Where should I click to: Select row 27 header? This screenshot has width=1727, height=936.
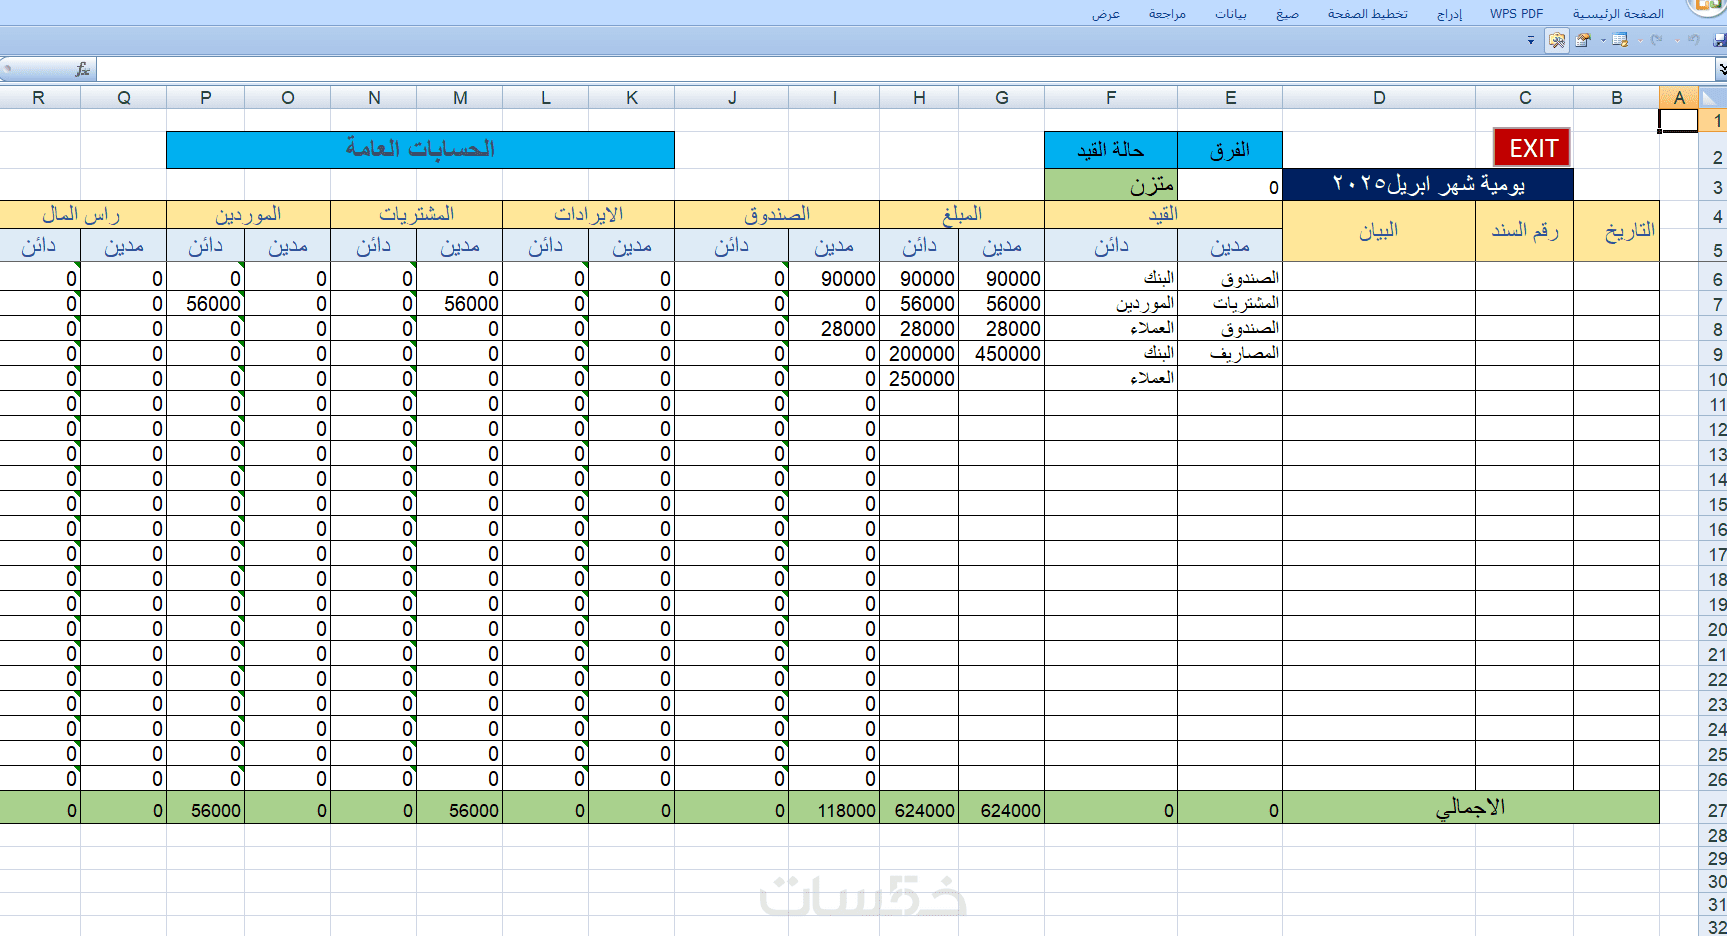click(1715, 809)
